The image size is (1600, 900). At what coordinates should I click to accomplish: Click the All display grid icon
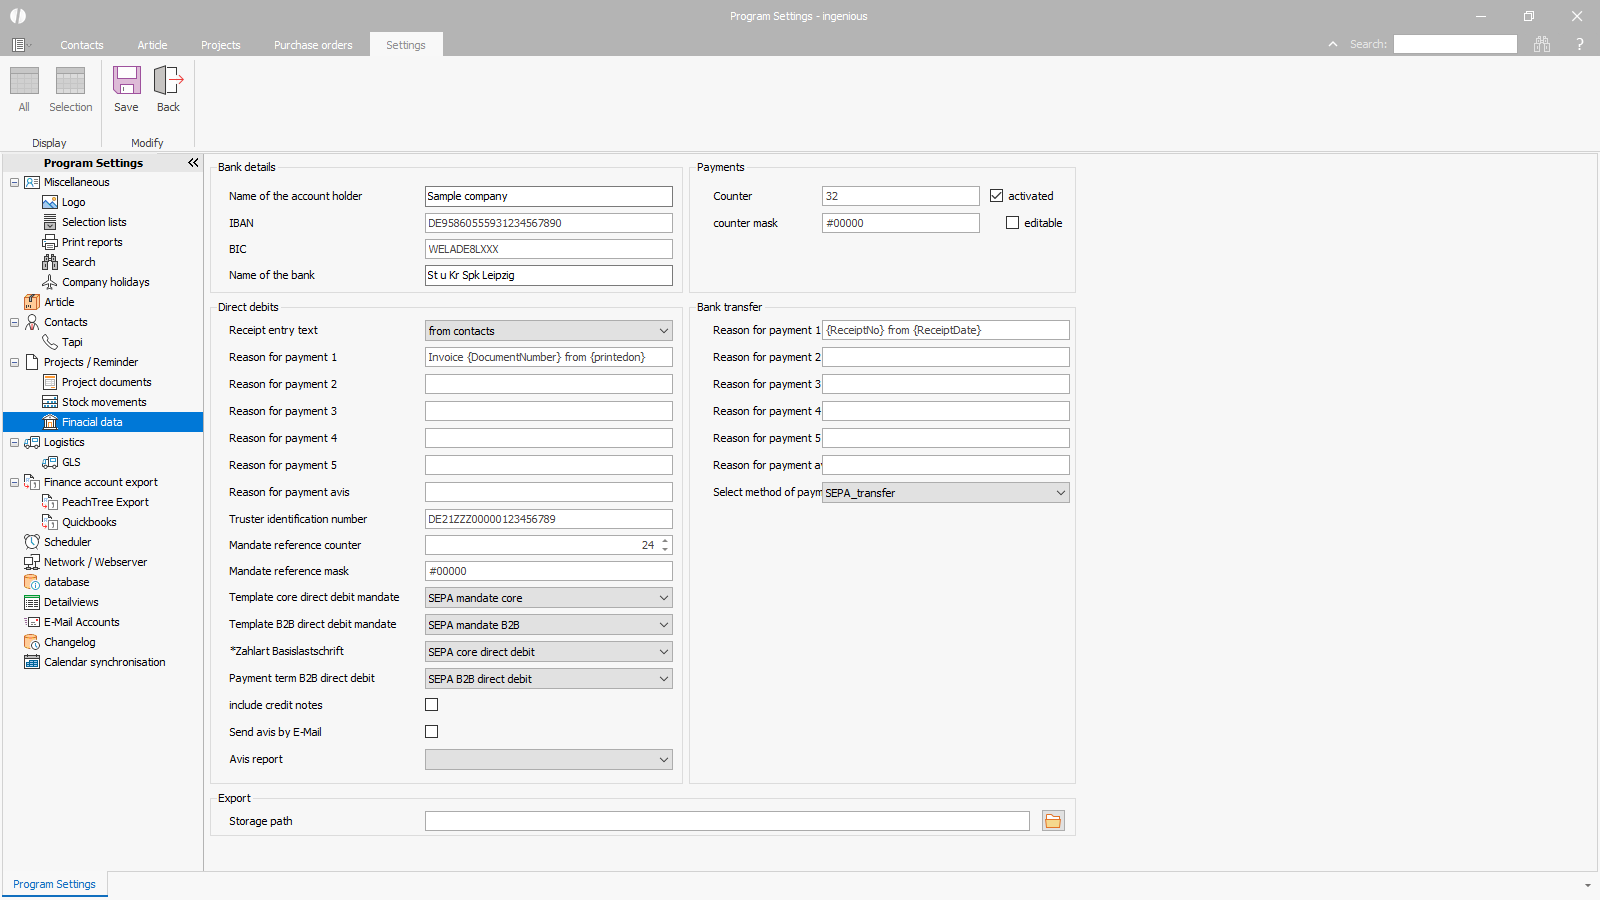tap(24, 81)
